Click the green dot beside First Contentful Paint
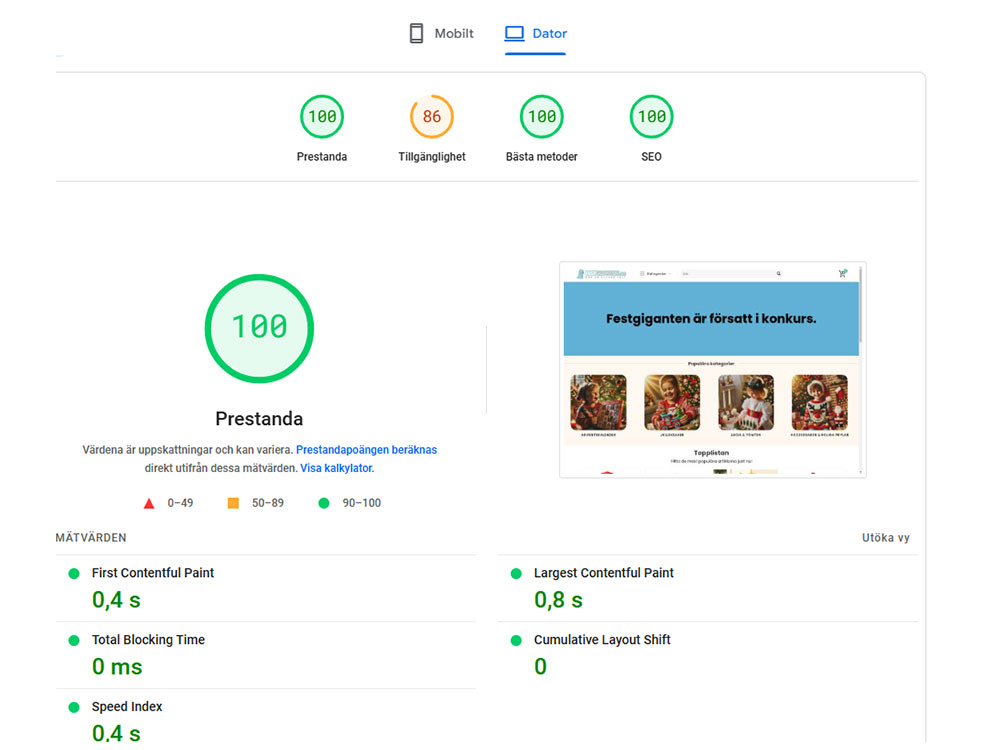This screenshot has width=1000, height=750. (74, 573)
